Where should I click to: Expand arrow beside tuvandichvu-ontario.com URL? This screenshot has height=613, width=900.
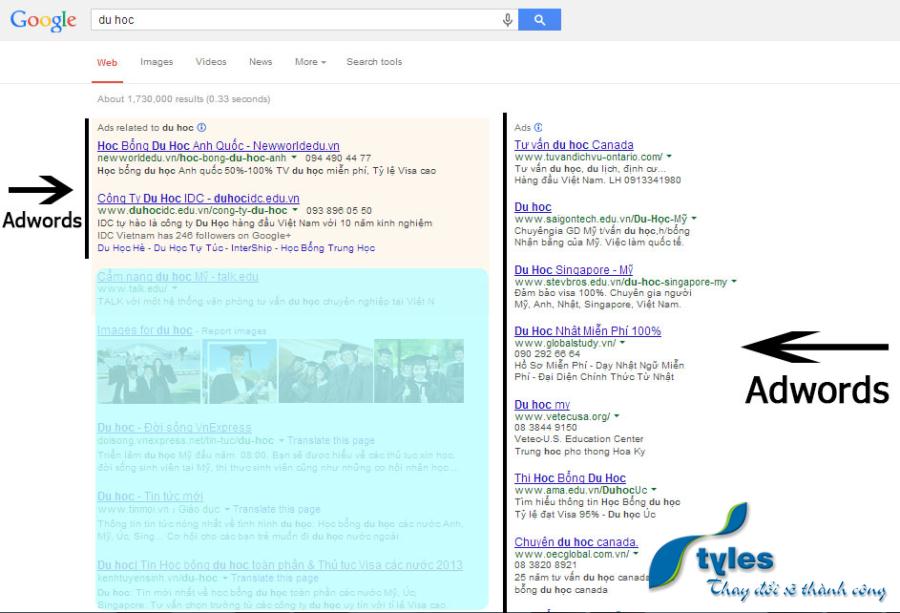point(669,156)
